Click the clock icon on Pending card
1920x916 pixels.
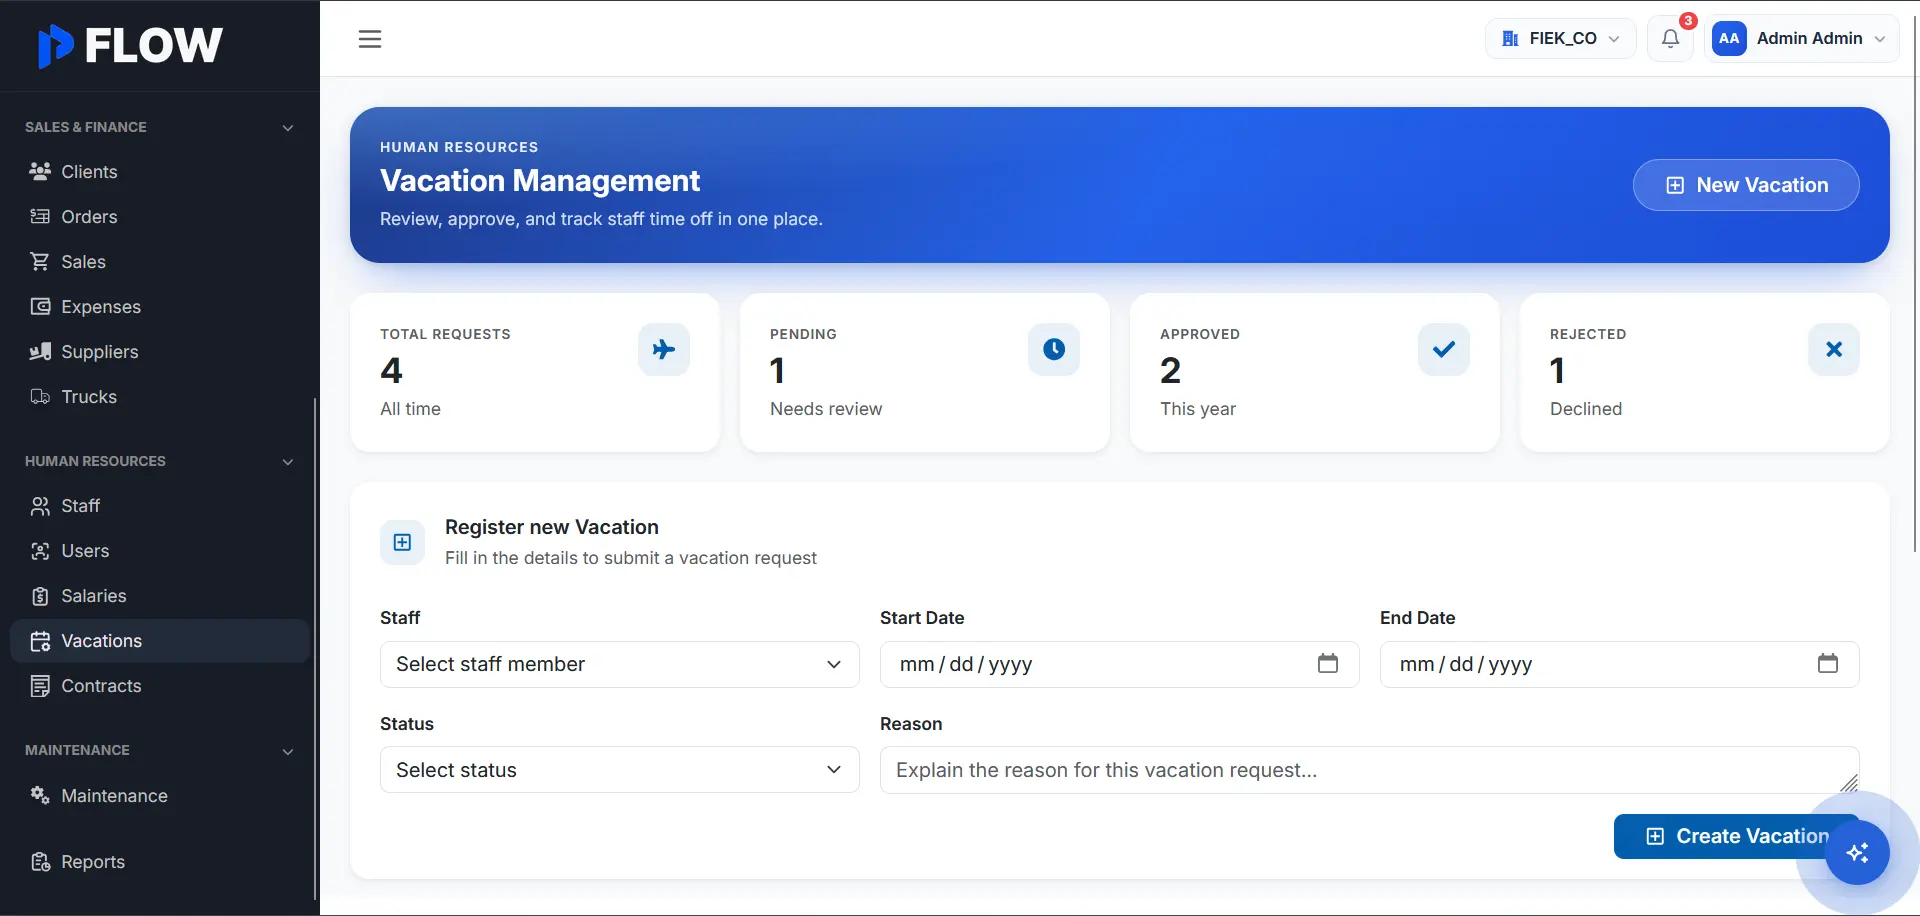click(x=1054, y=349)
